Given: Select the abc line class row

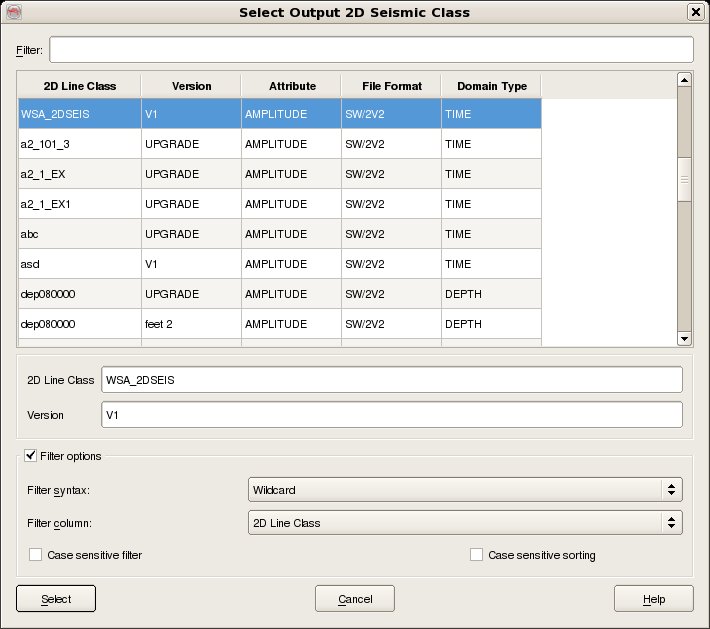Looking at the screenshot, I should point(80,234).
